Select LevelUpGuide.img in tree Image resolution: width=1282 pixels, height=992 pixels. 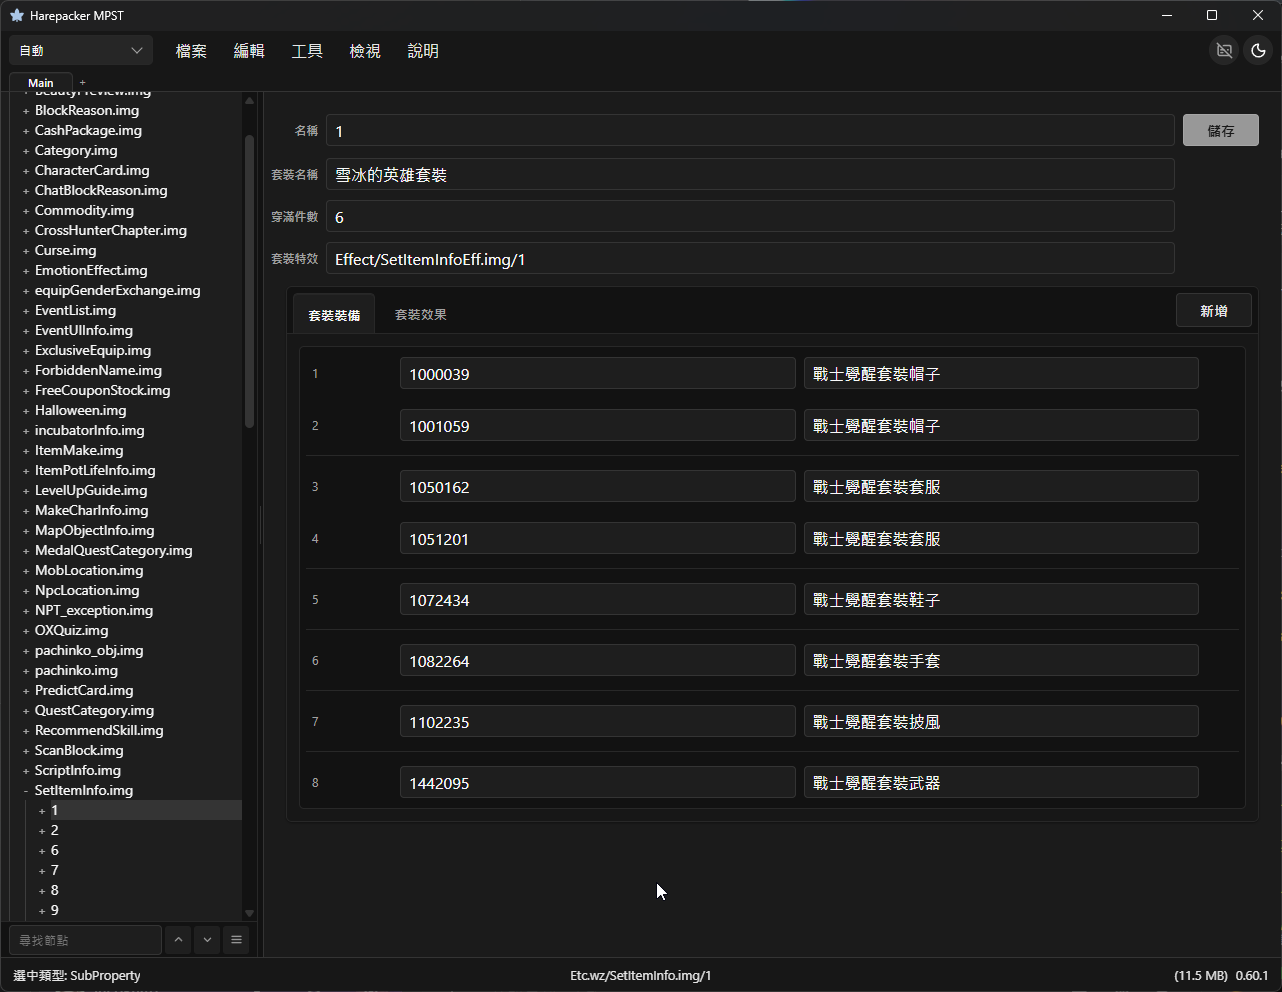tap(91, 490)
